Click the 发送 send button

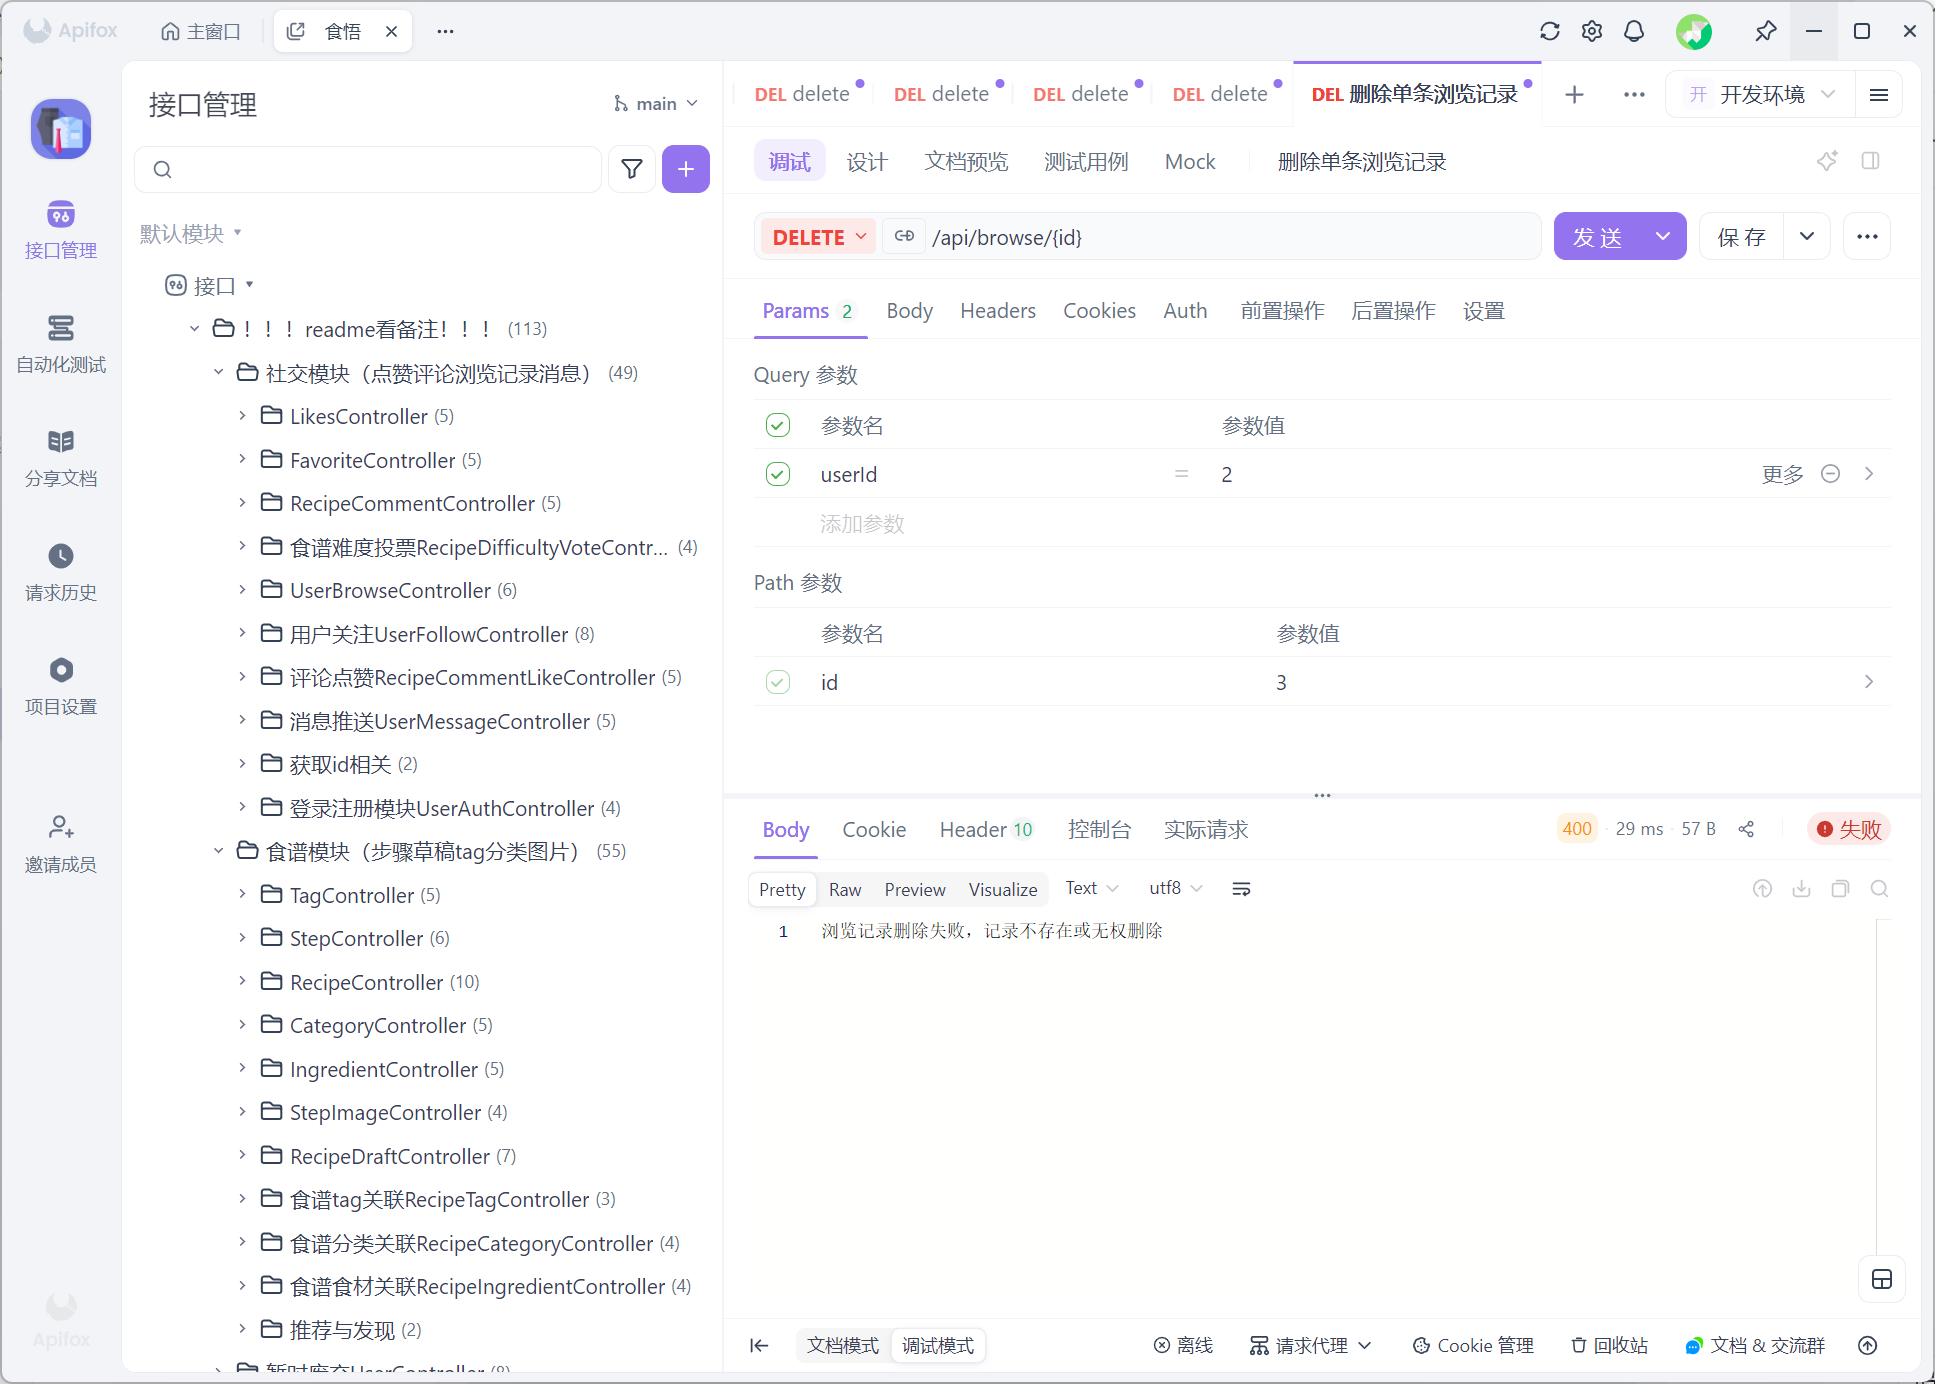1597,237
